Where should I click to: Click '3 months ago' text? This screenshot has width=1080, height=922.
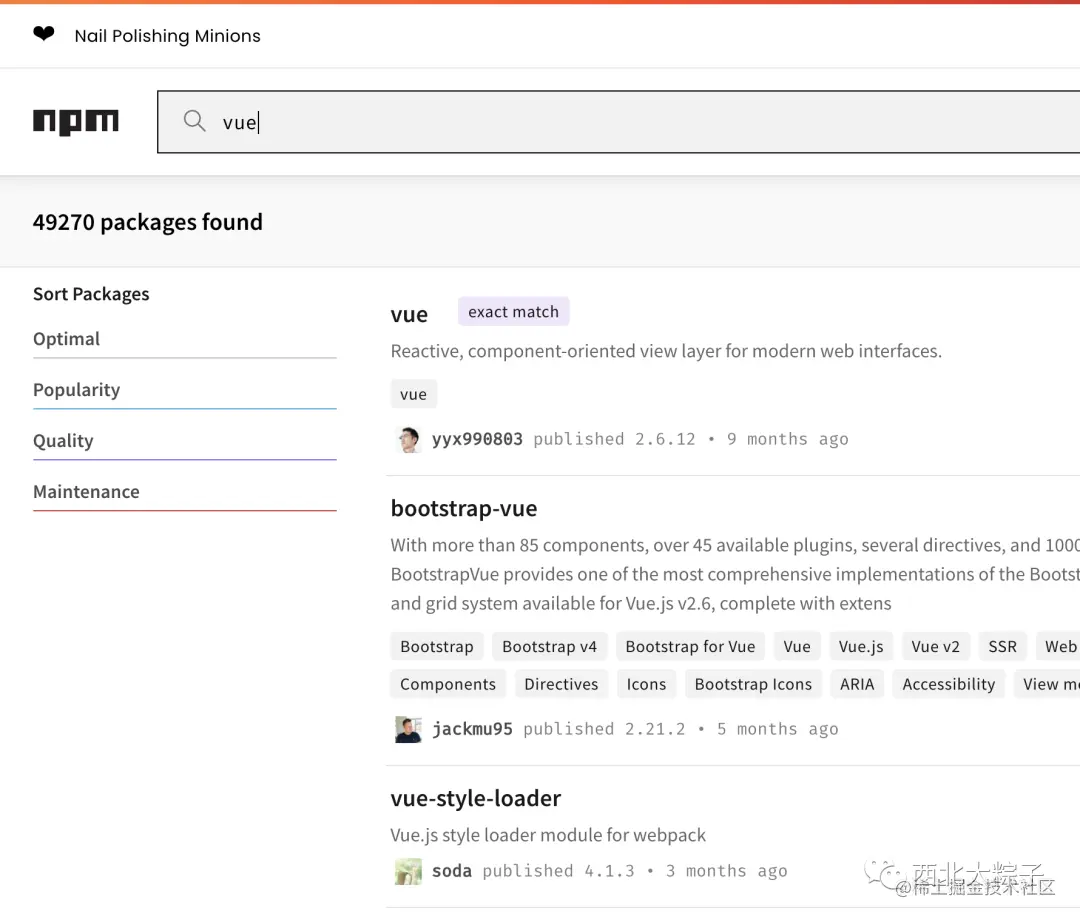[x=727, y=871]
